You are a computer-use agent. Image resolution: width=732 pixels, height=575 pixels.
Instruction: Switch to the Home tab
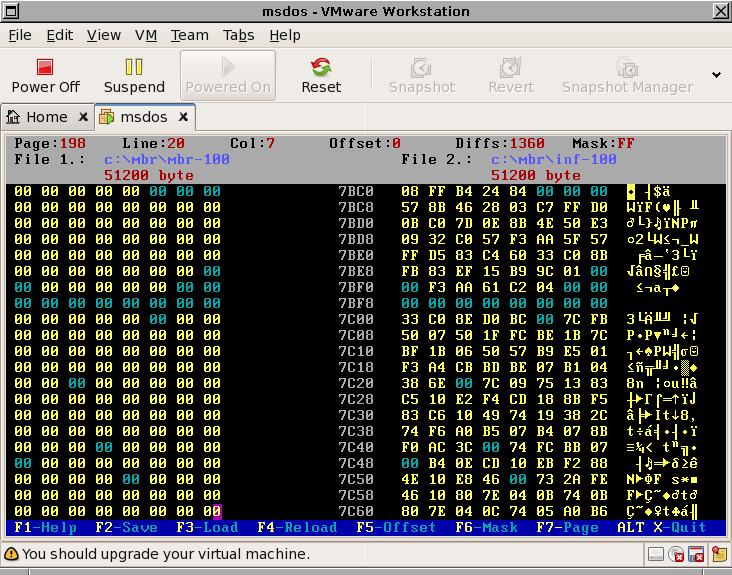47,117
